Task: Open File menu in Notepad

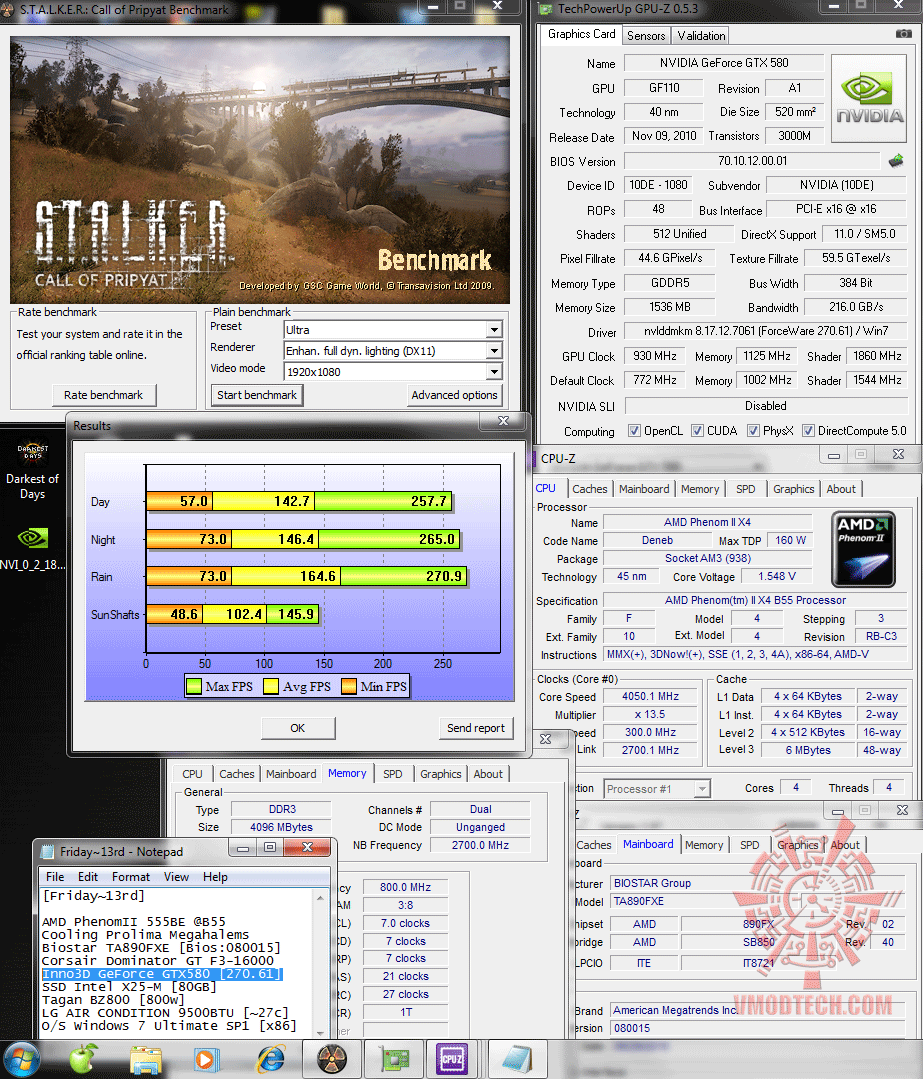Action: [x=55, y=877]
